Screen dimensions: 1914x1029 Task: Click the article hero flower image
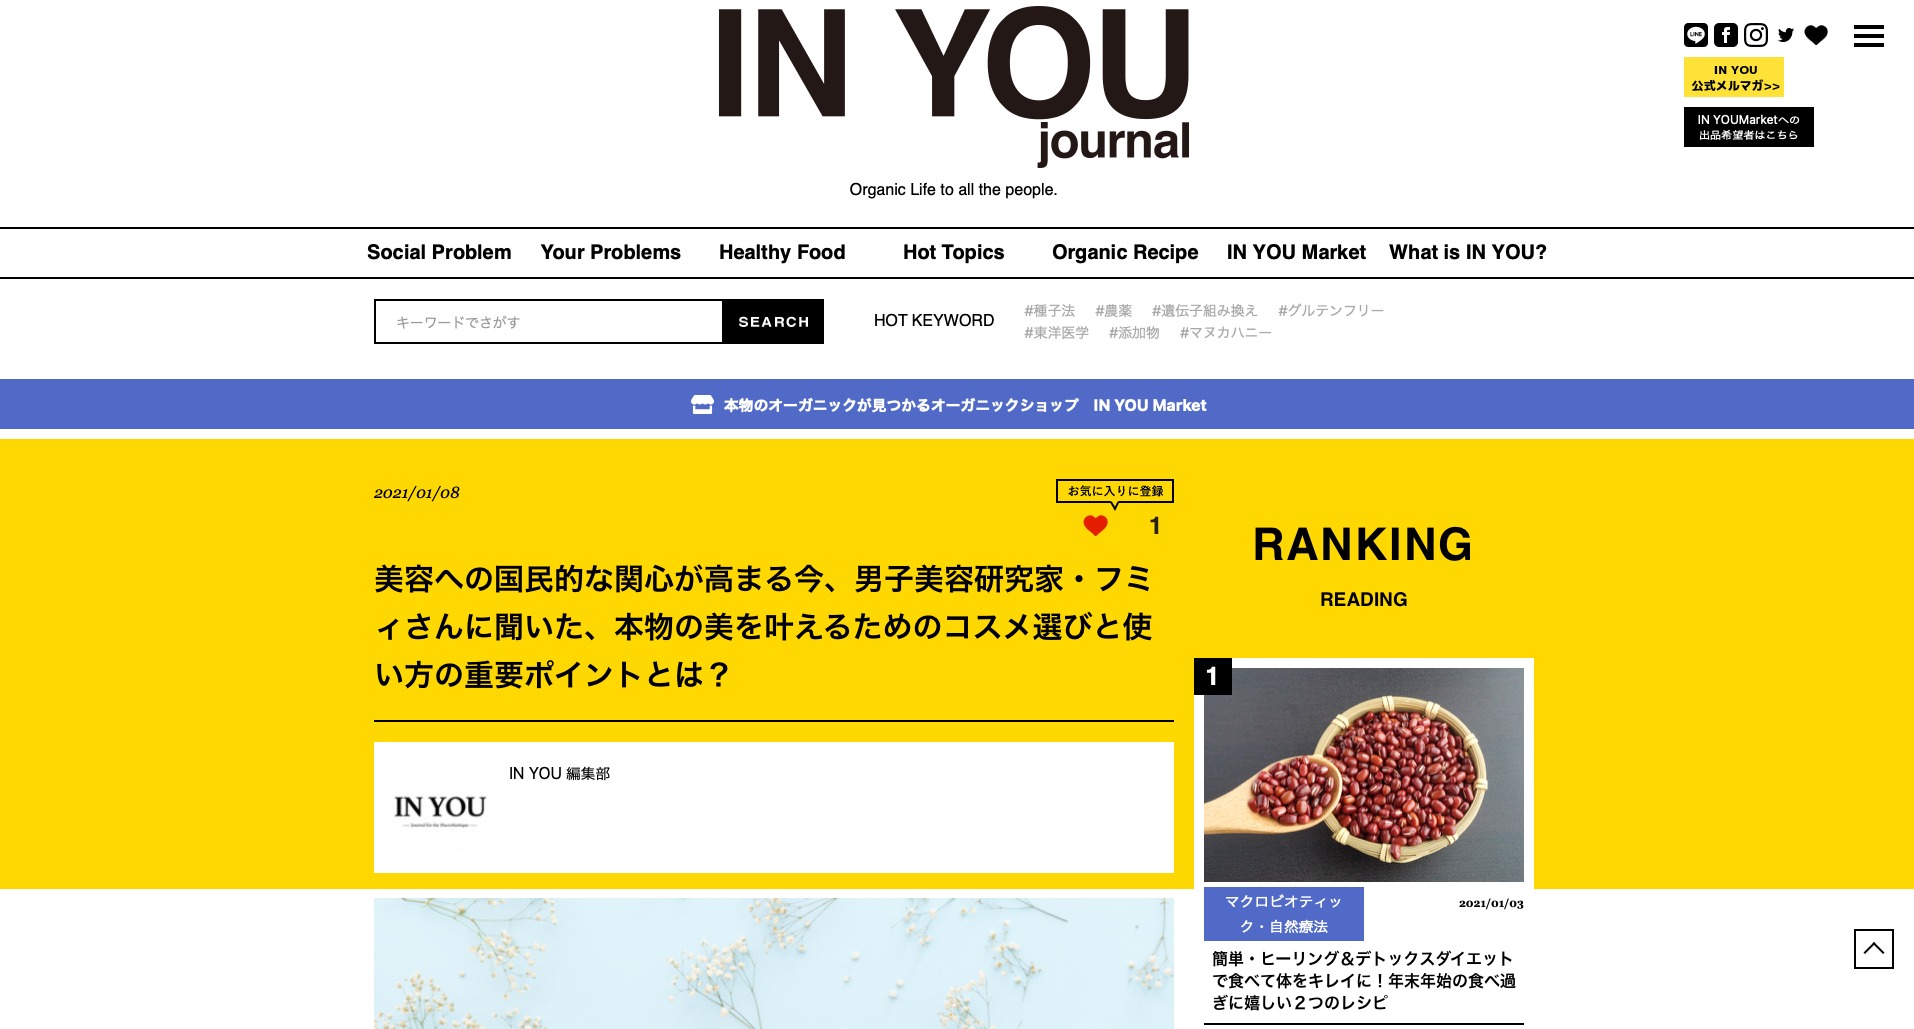(x=774, y=963)
